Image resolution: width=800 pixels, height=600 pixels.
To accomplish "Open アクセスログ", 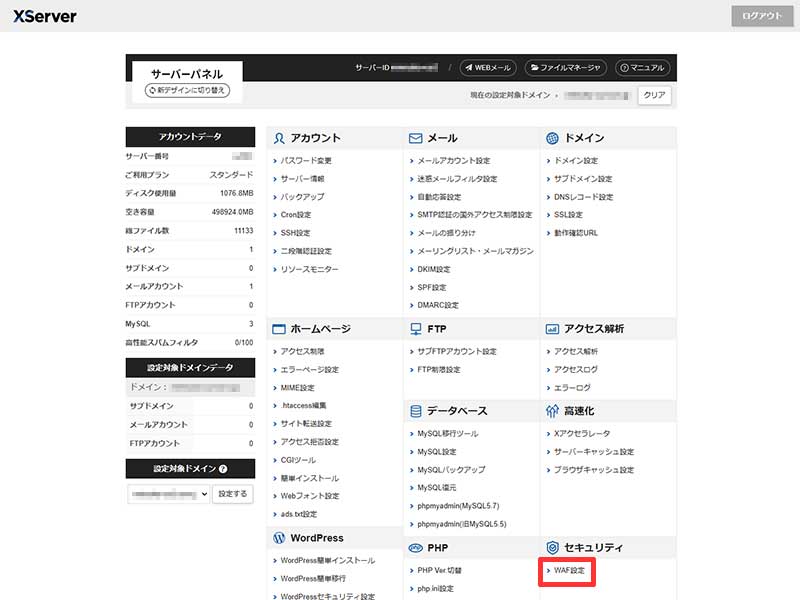I will [576, 369].
